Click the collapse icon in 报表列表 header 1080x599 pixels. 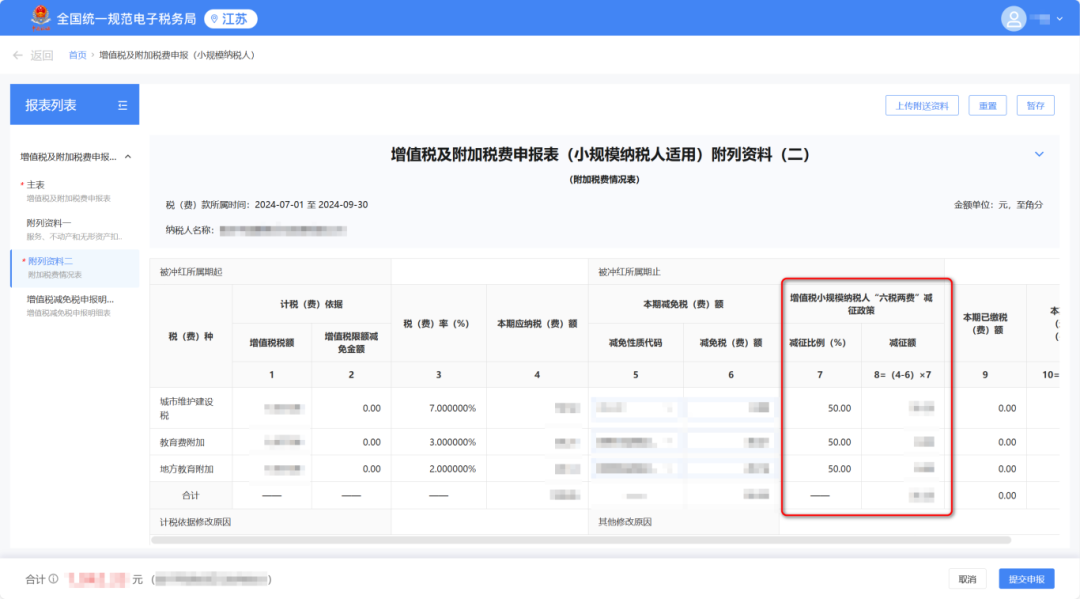124,104
